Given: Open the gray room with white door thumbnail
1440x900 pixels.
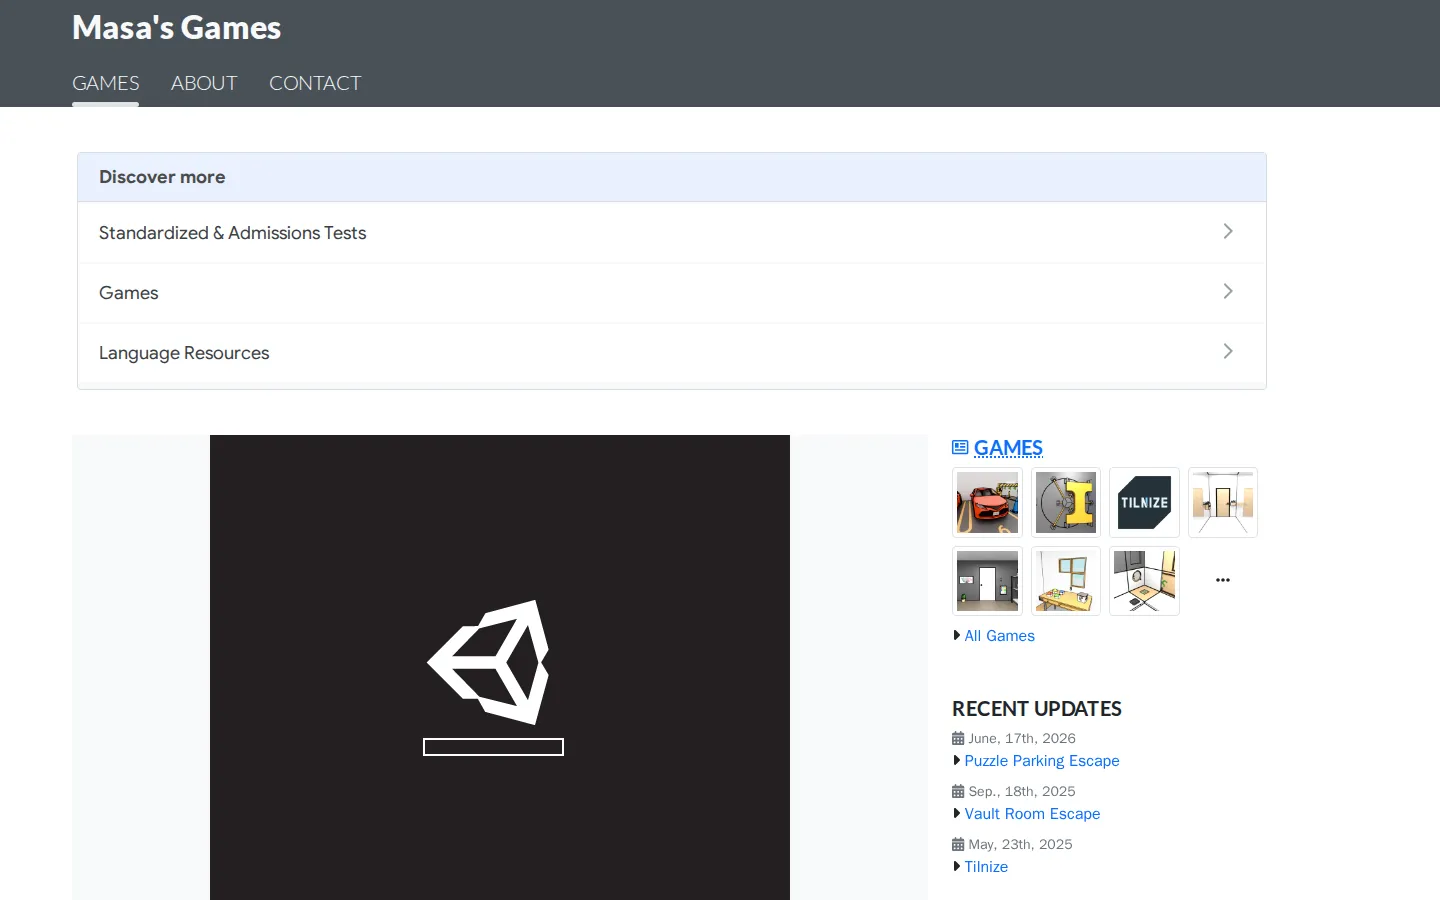Looking at the screenshot, I should pos(987,581).
